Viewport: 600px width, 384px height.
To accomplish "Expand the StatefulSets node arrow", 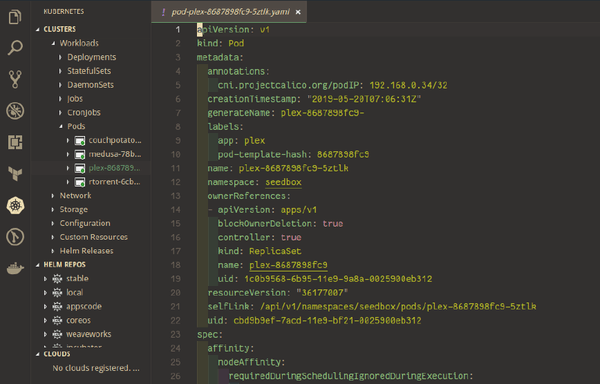I will (60, 71).
